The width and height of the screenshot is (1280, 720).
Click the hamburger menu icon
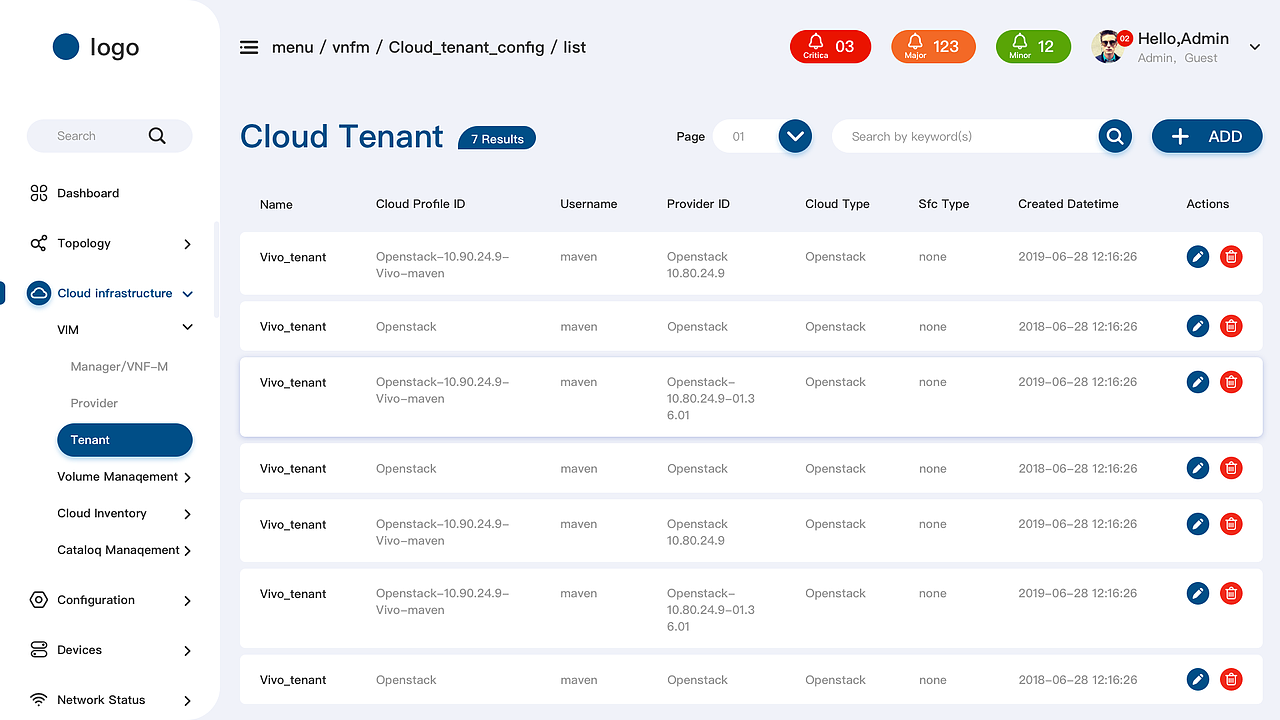[249, 47]
